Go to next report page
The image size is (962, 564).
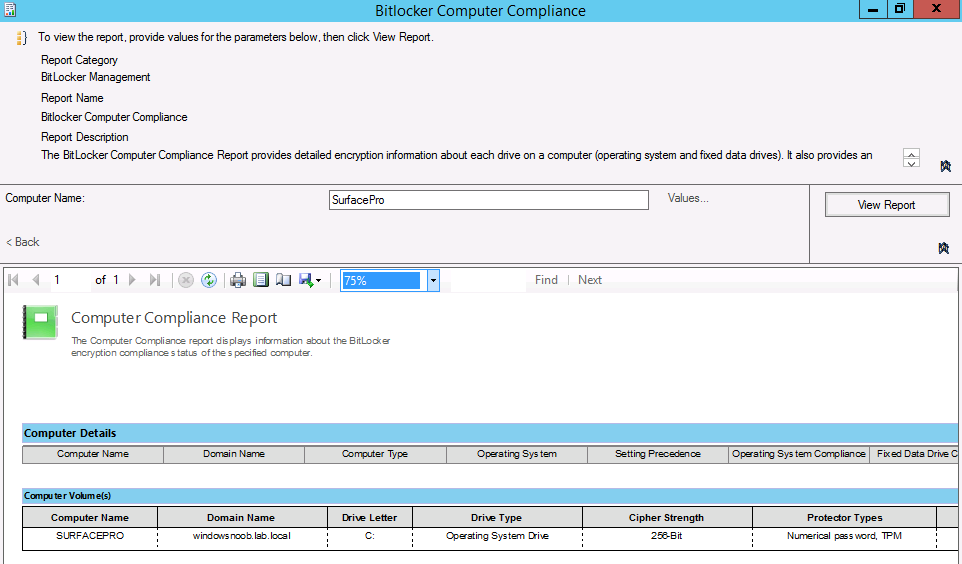pyautogui.click(x=132, y=280)
